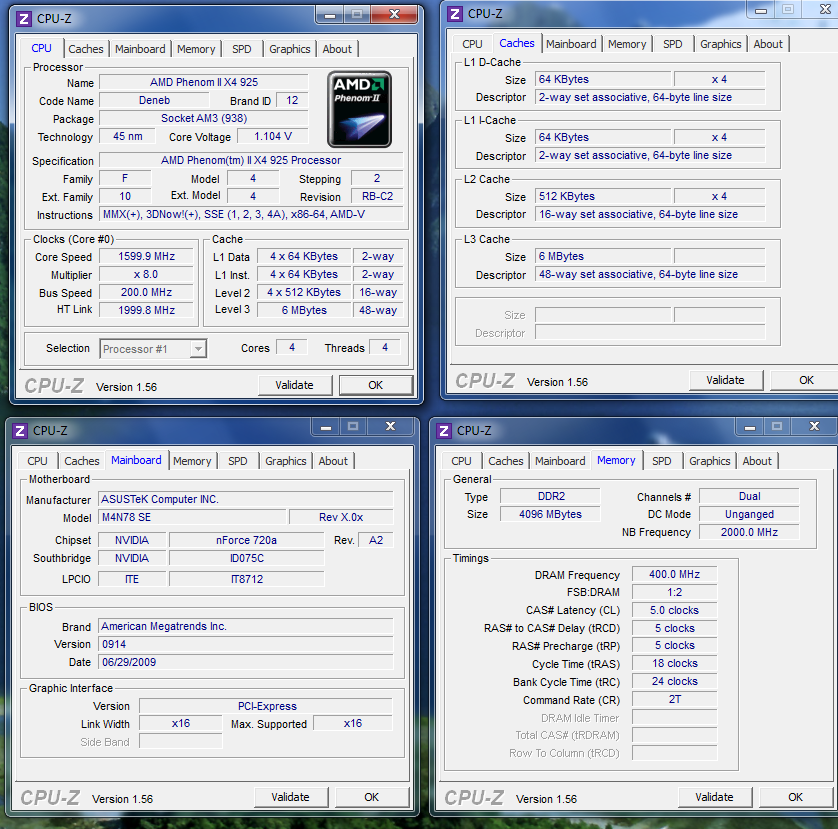Click OK in the Caches window
The height and width of the screenshot is (829, 838).
[x=806, y=381]
